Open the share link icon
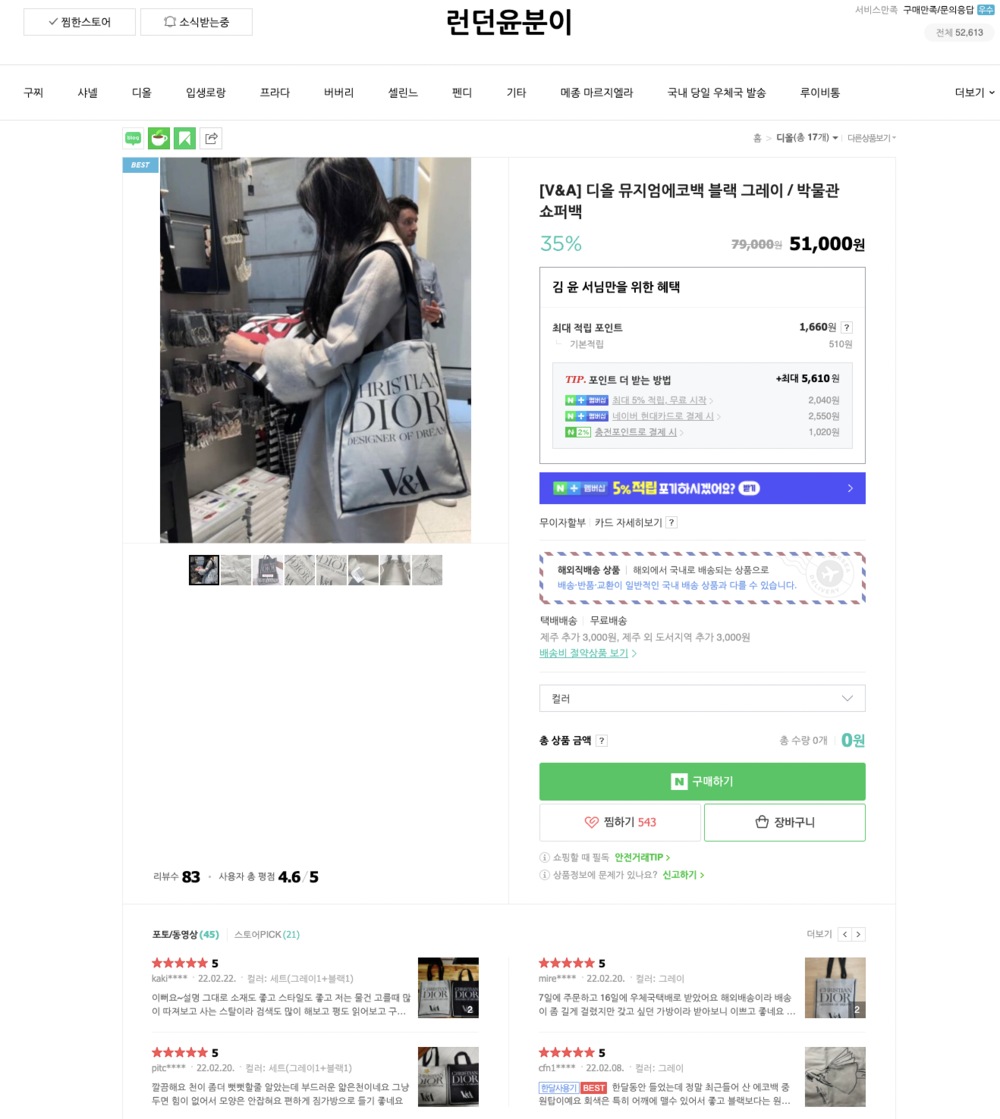 click(x=211, y=139)
